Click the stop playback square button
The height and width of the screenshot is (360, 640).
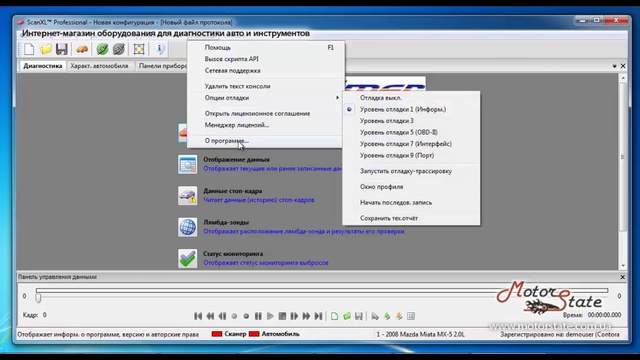[x=282, y=316]
